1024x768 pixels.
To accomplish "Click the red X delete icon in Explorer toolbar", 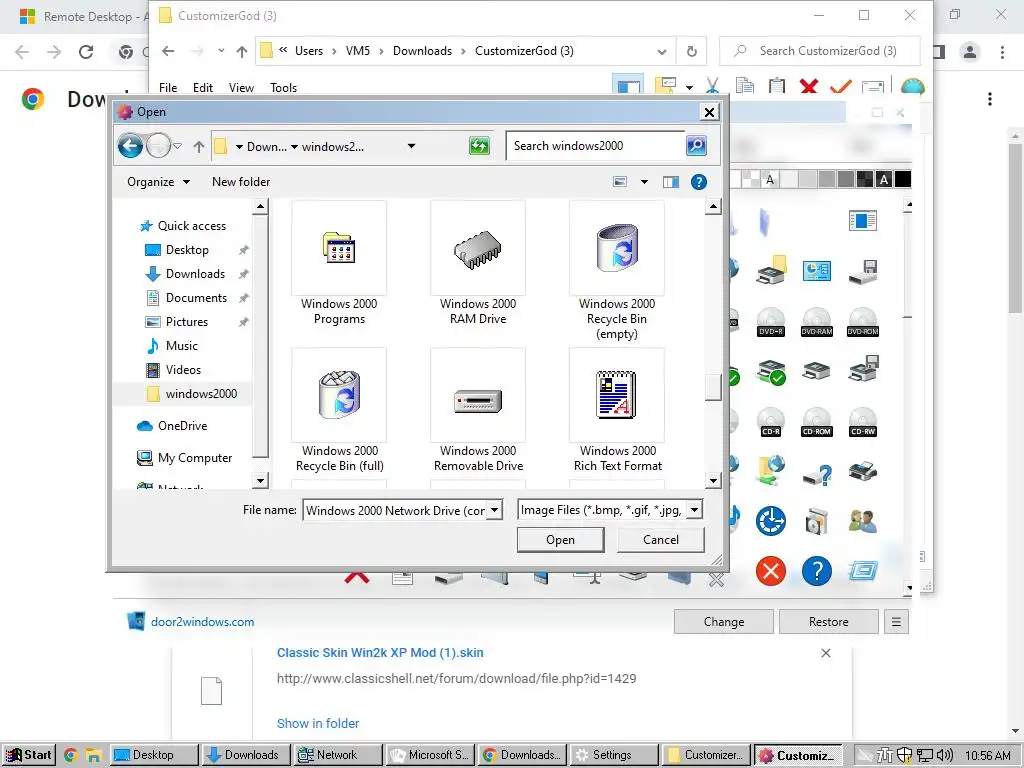I will point(808,86).
